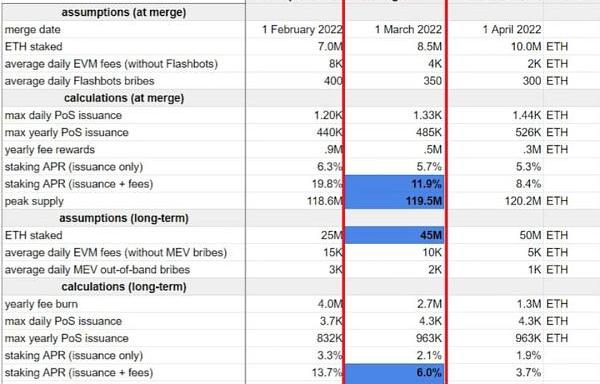
Task: Click the highlighted 45M ETH staked cell
Action: [395, 235]
